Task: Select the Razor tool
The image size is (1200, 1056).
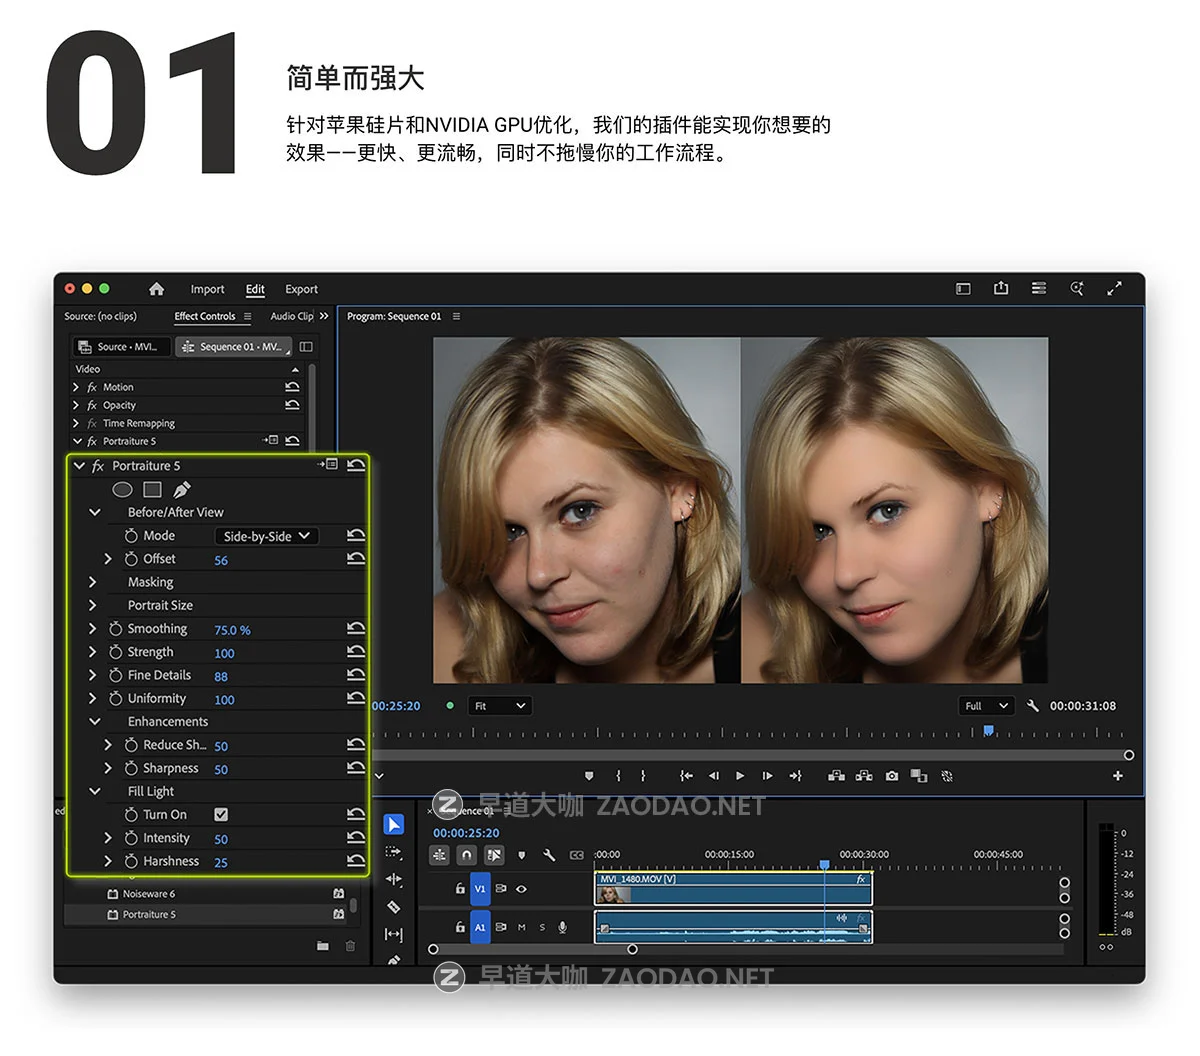Action: click(x=394, y=907)
